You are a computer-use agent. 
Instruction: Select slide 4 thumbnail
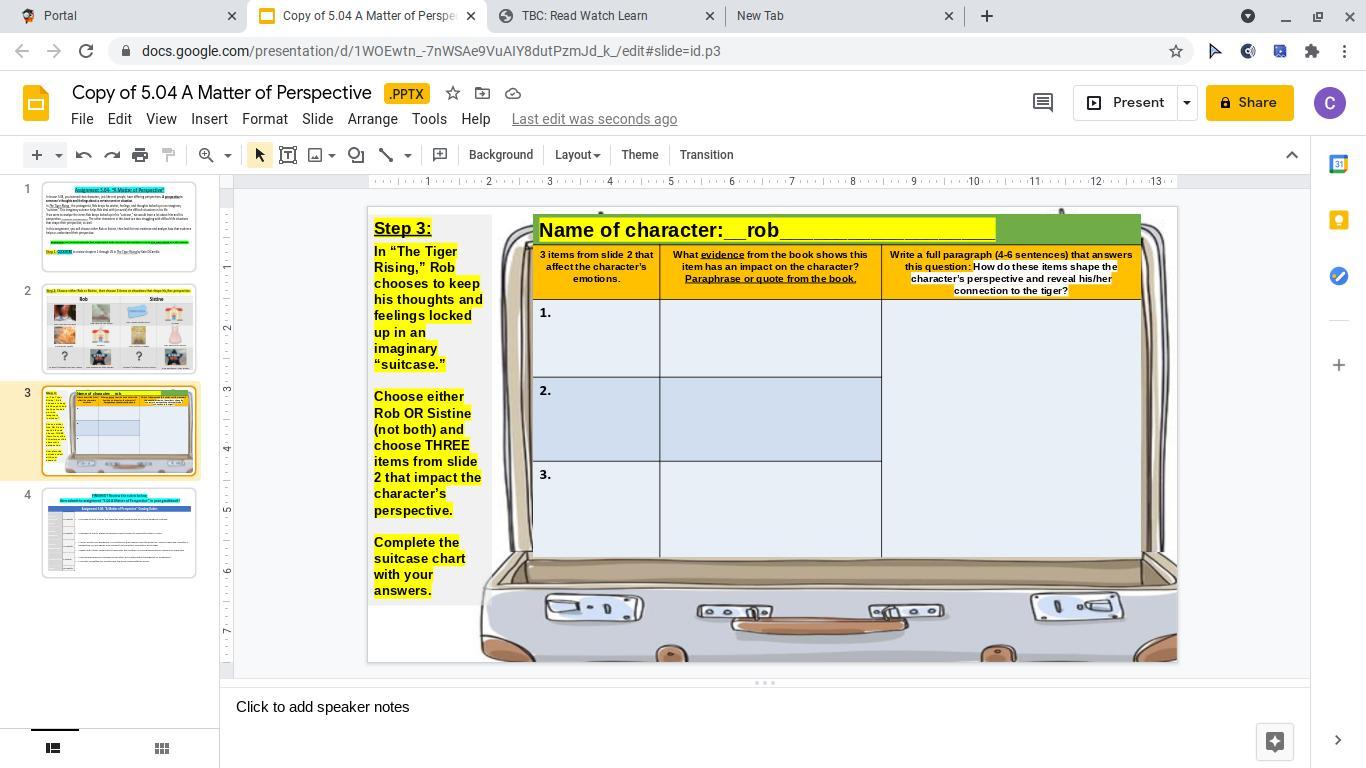[119, 533]
